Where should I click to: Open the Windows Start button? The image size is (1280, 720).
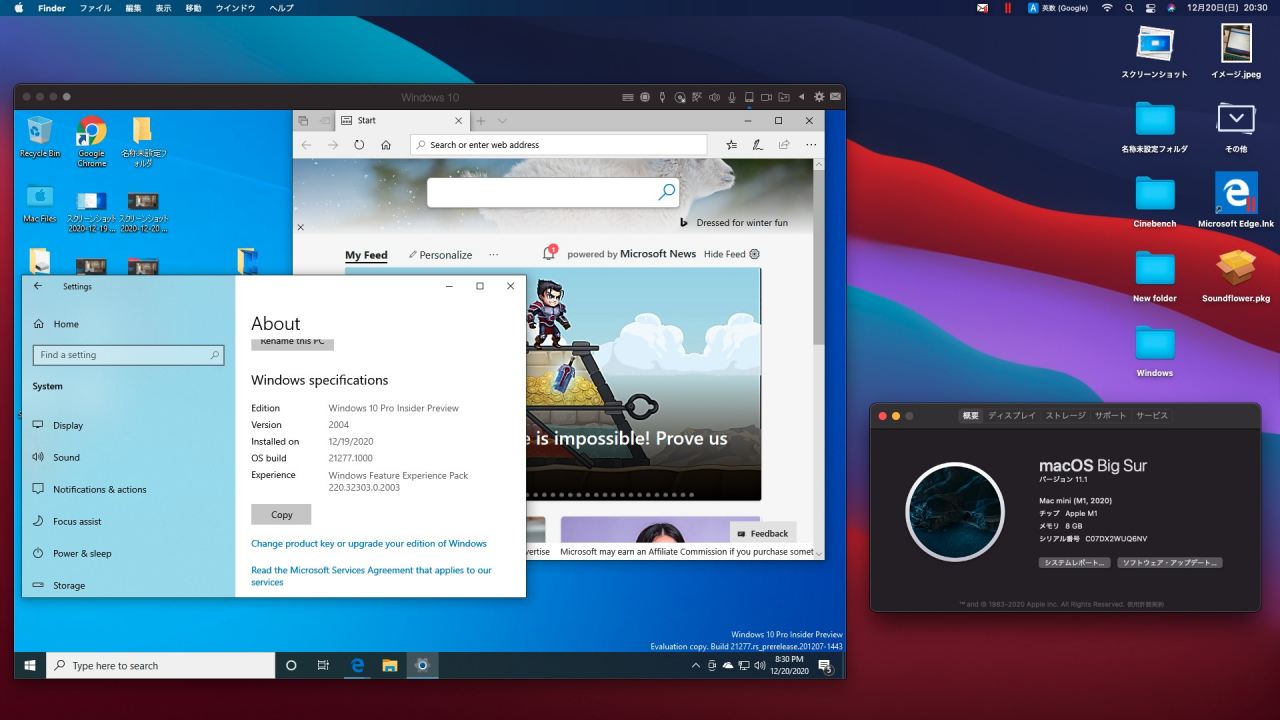tap(30, 665)
